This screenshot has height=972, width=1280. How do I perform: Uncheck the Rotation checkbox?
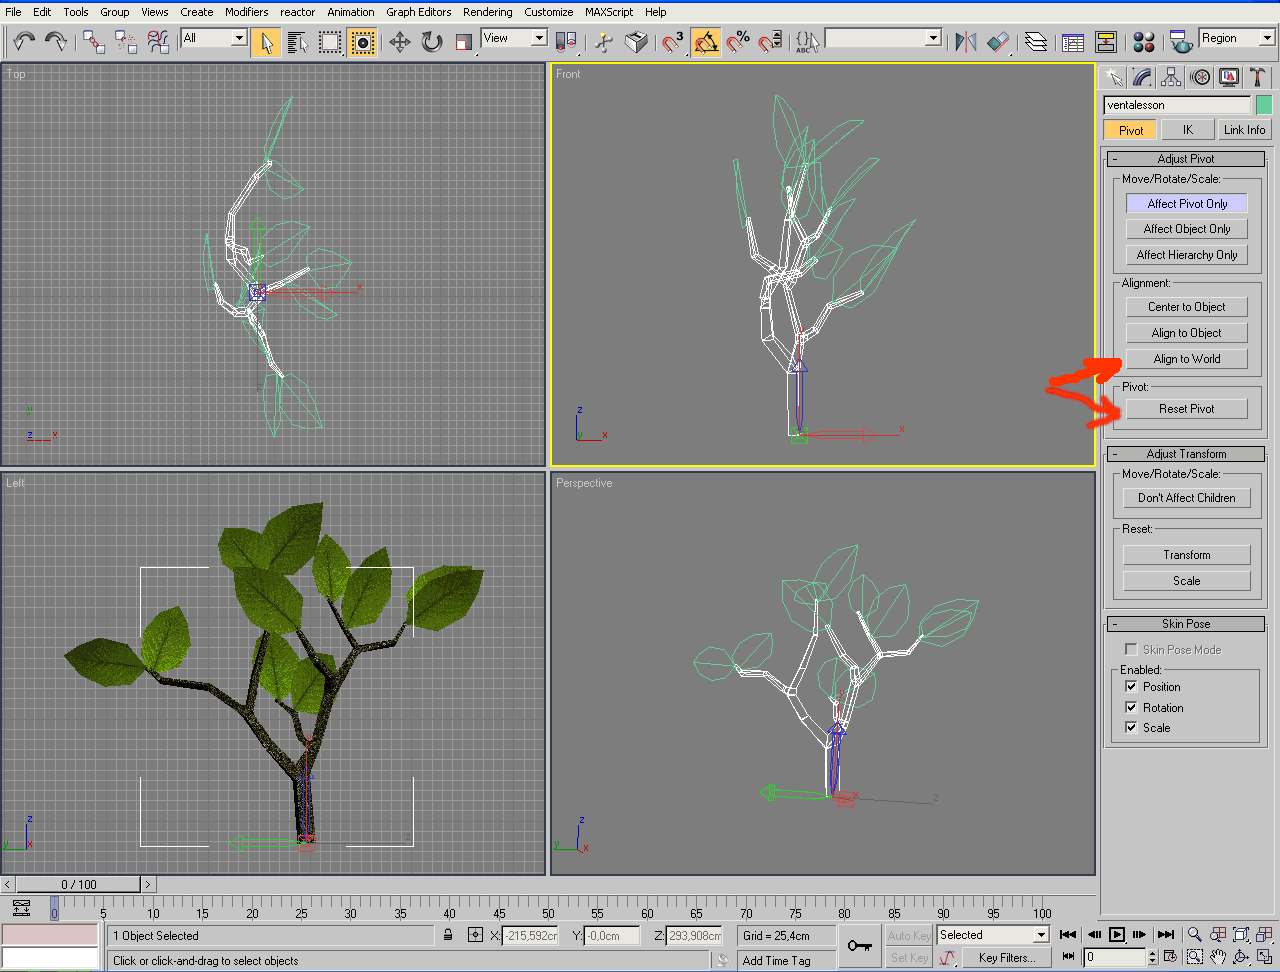[x=1131, y=708]
